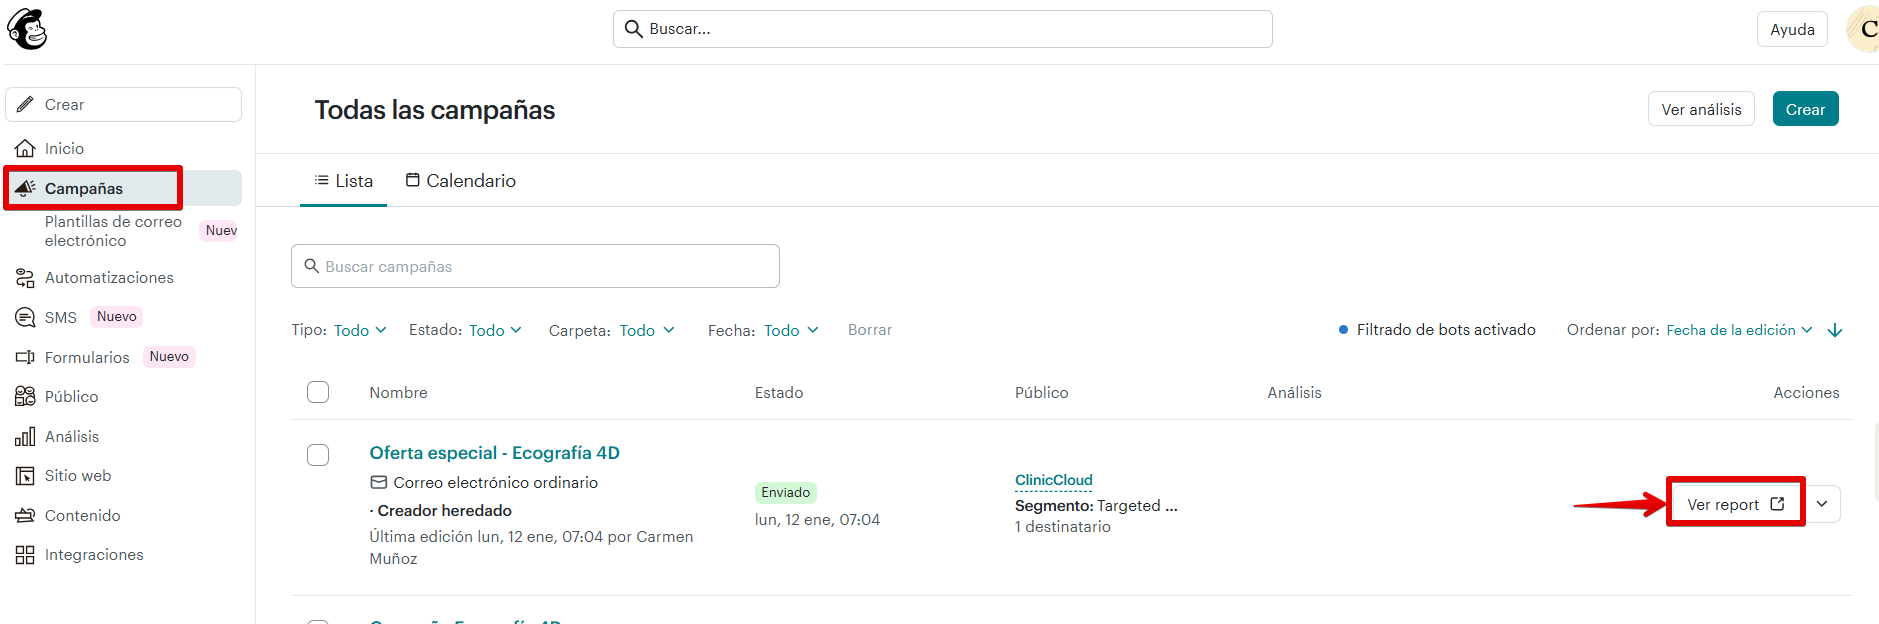
Task: Click the Integraciones grid icon
Action: point(25,555)
